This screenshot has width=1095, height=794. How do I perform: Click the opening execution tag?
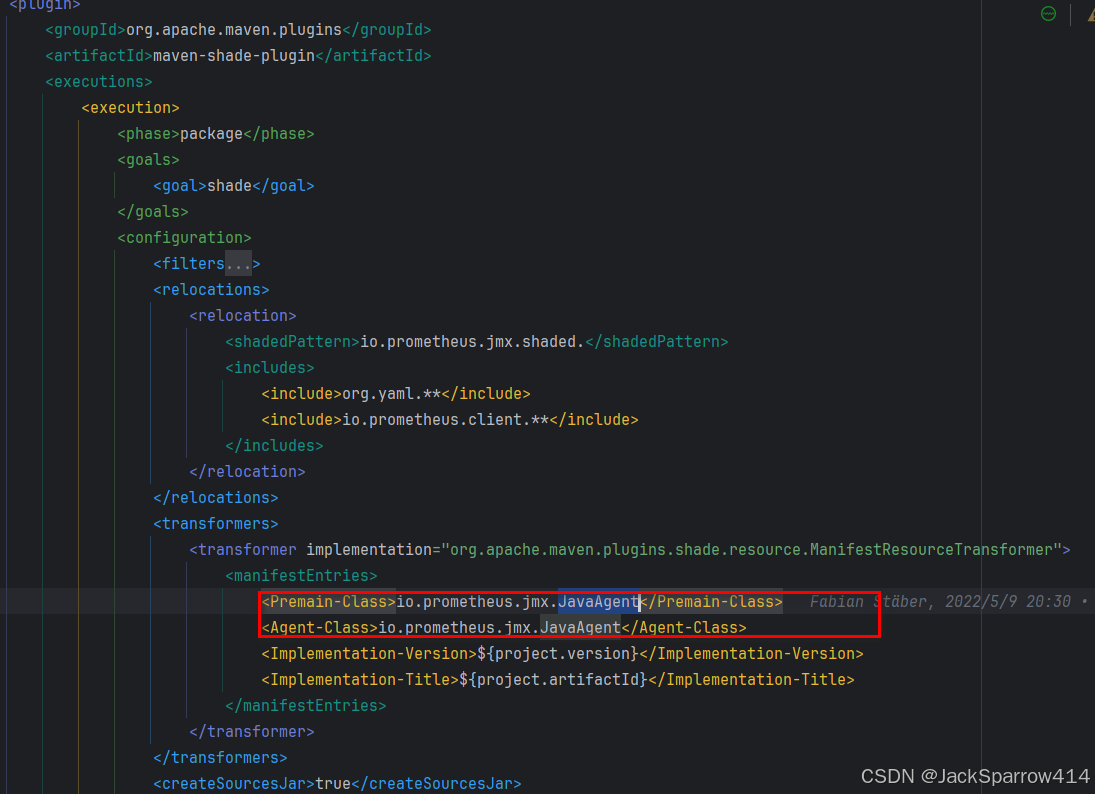(131, 108)
